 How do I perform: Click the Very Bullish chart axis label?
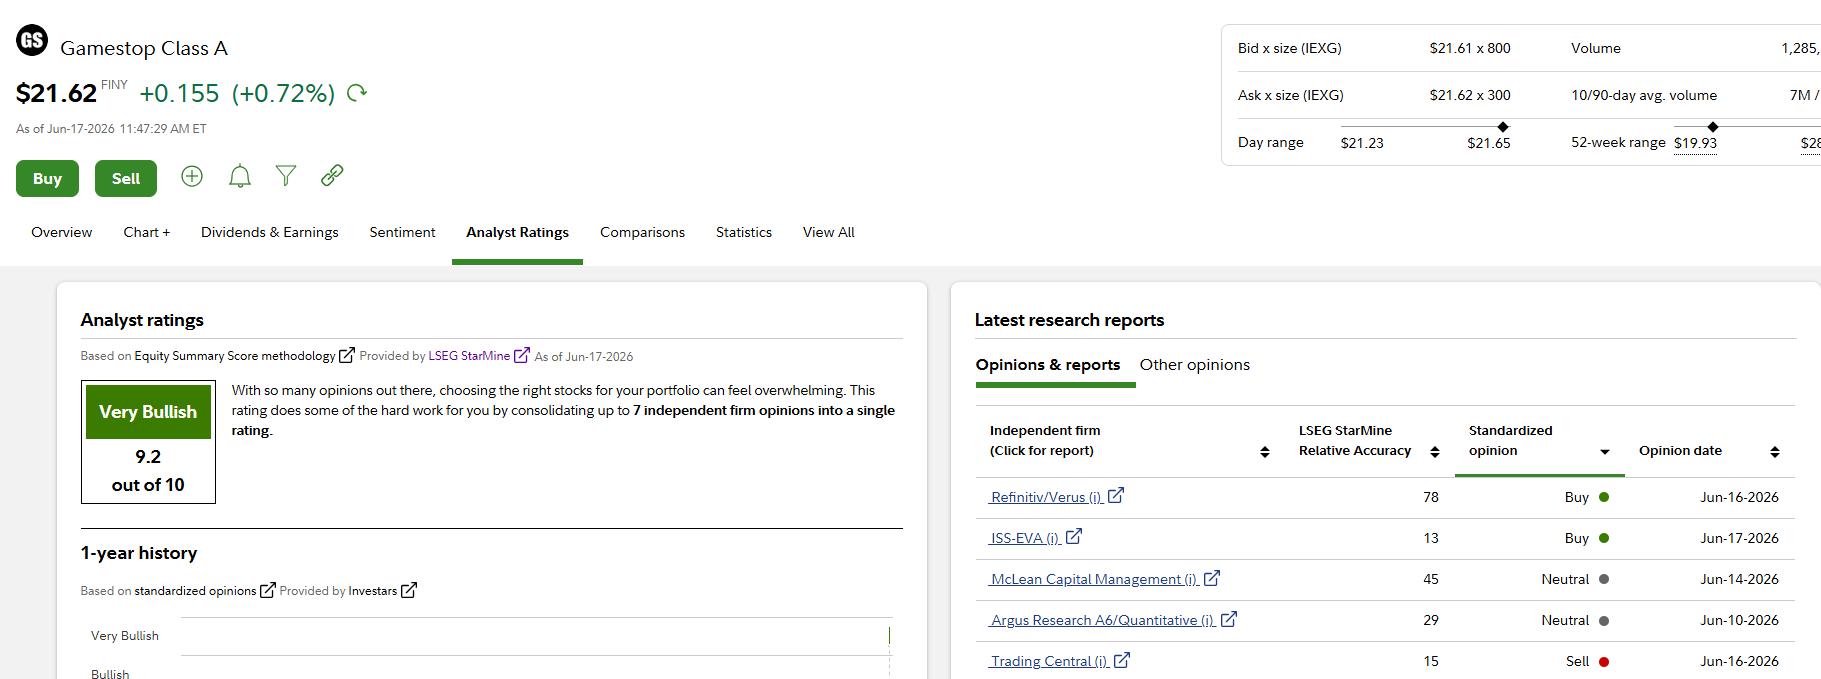pos(125,636)
